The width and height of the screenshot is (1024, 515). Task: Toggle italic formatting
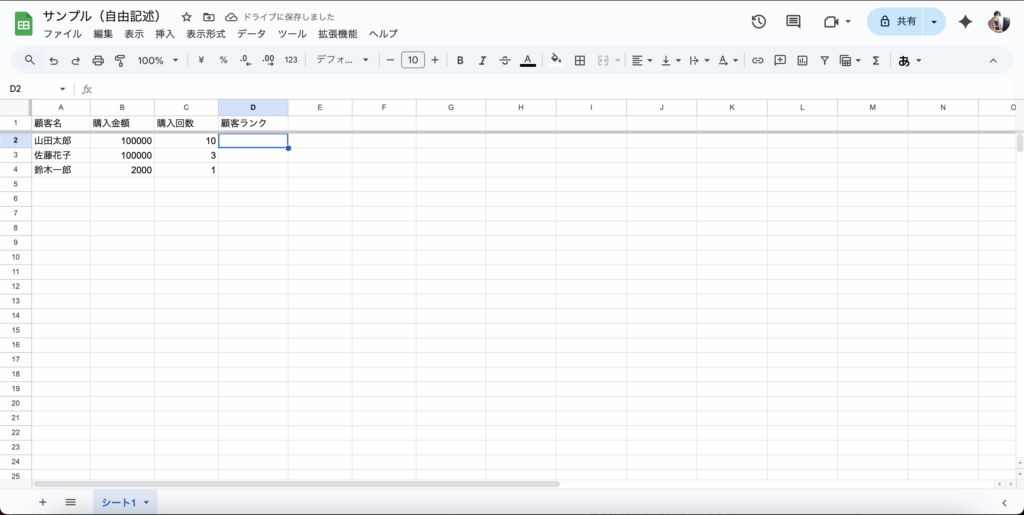[483, 61]
